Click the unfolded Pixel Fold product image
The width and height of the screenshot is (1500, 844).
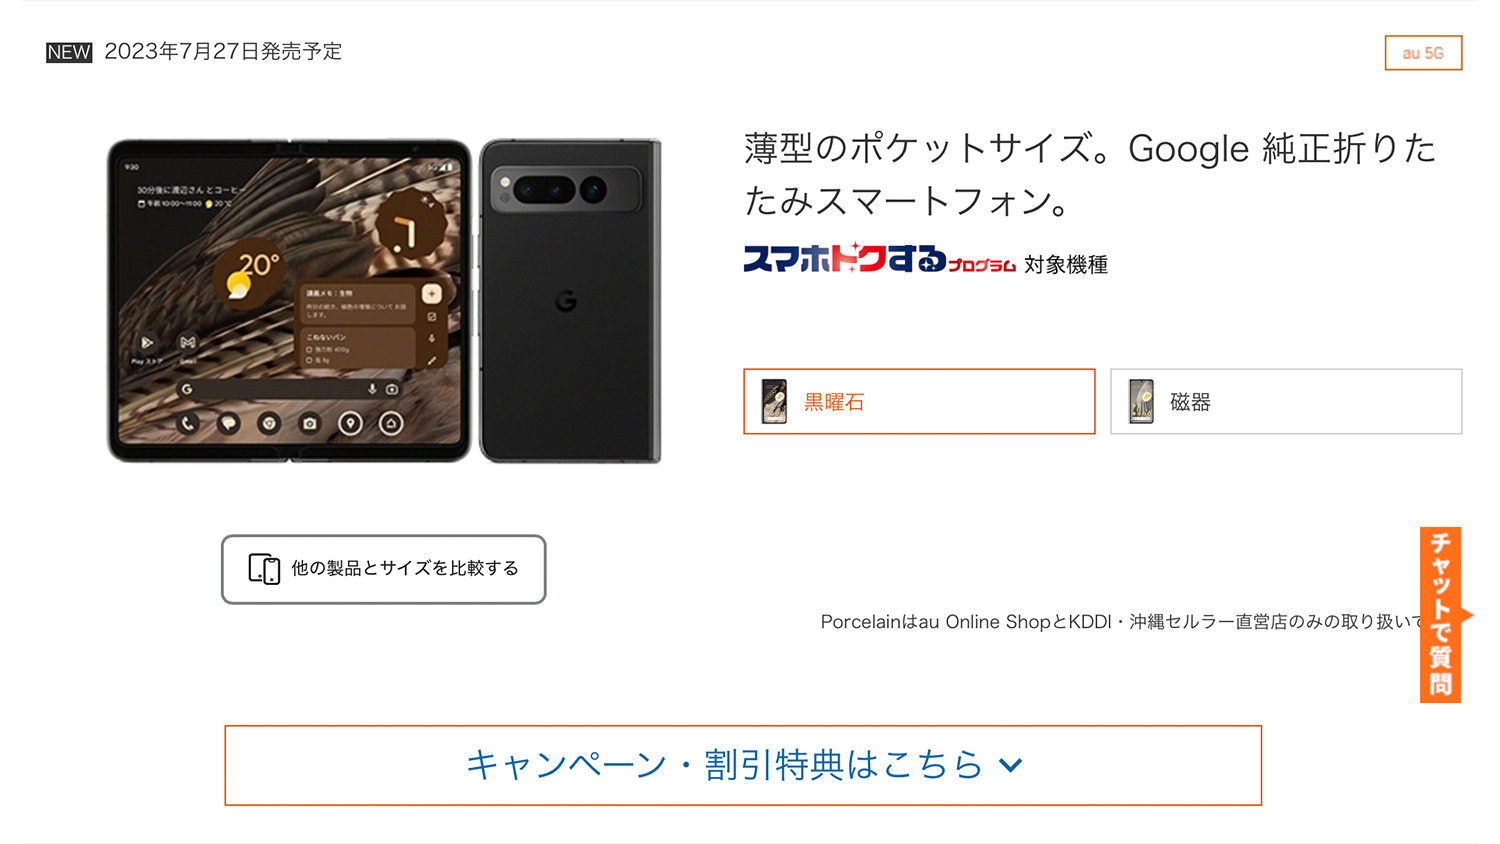tap(289, 301)
